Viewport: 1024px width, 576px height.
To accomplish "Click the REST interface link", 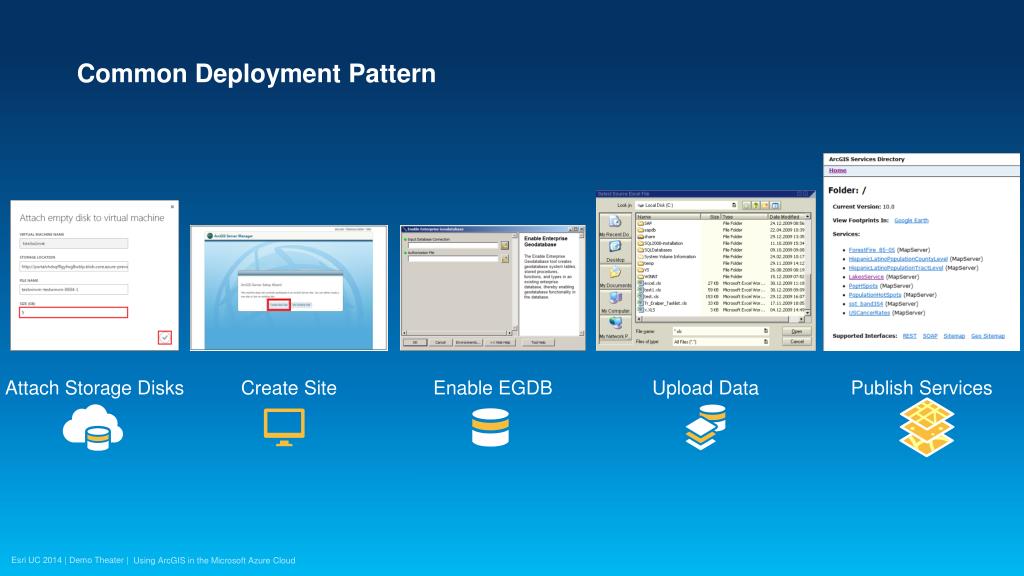I will (909, 336).
